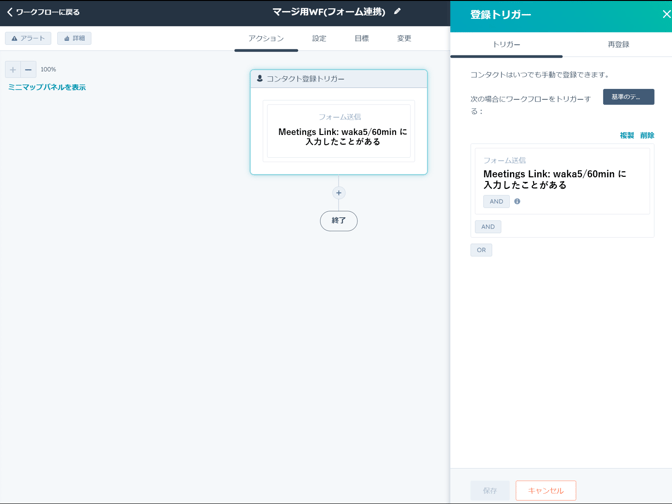Click the zoom in plus button
Image resolution: width=672 pixels, height=504 pixels.
[13, 70]
